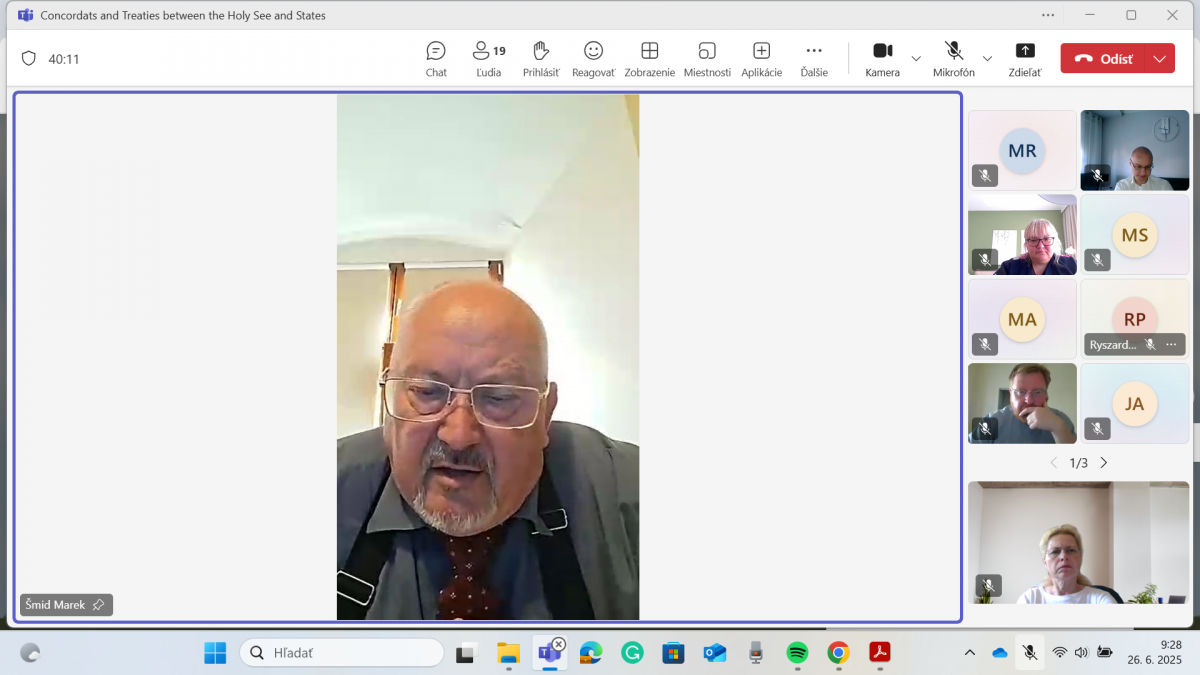Unmute the Mikrofón
1200x675 pixels.
(x=954, y=59)
